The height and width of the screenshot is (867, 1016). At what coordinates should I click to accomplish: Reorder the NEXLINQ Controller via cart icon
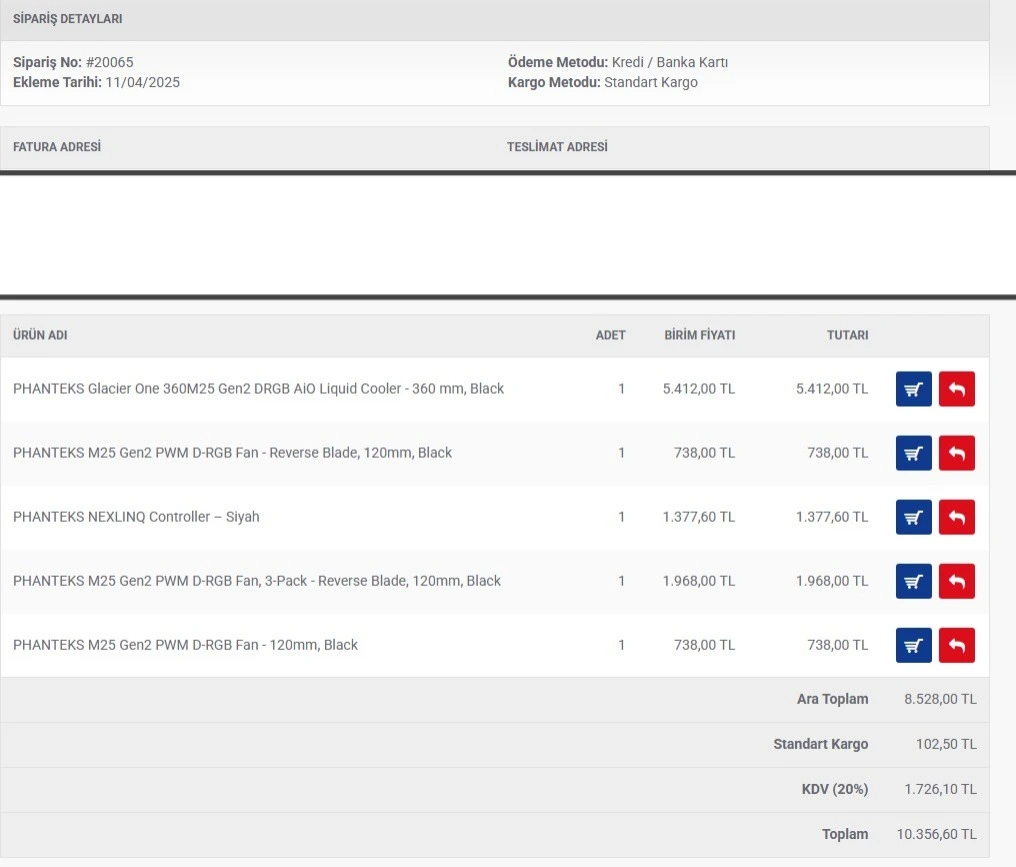coord(914,517)
